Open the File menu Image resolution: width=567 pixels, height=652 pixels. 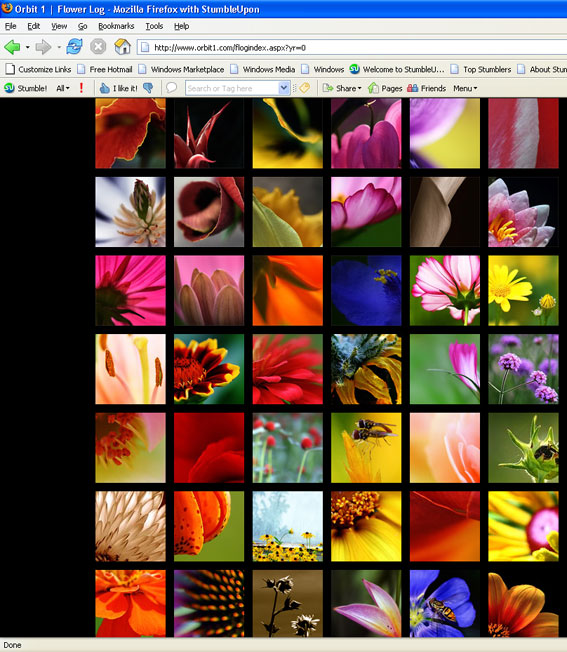click(x=10, y=26)
